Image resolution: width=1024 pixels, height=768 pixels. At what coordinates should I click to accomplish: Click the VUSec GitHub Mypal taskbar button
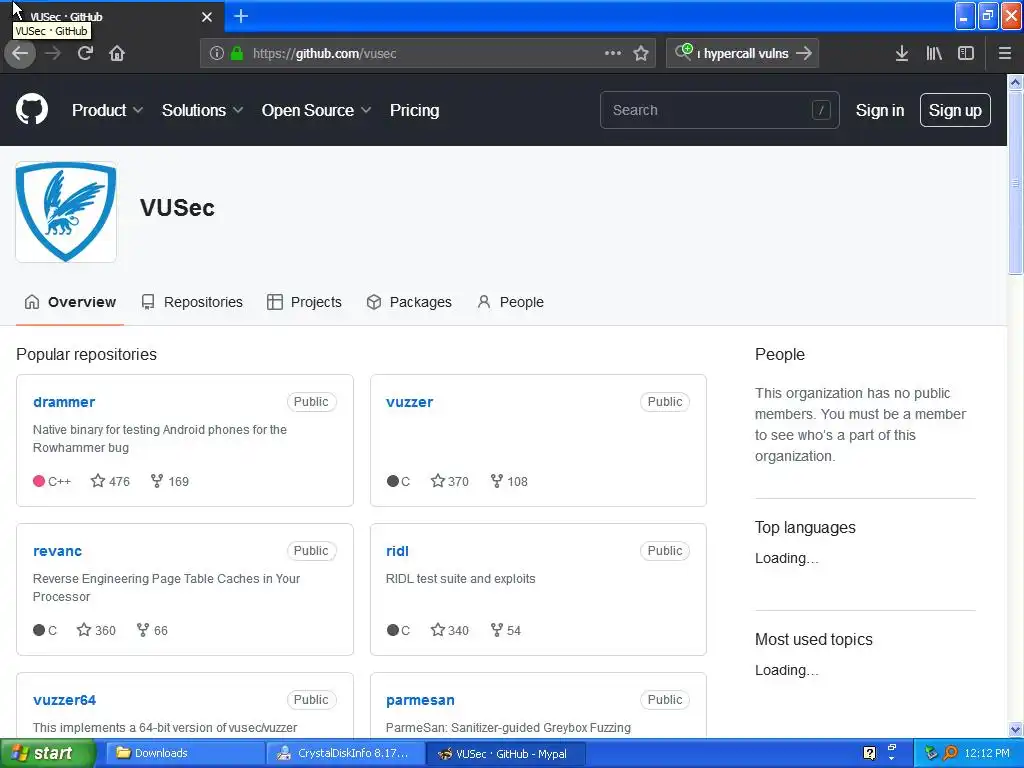point(505,753)
